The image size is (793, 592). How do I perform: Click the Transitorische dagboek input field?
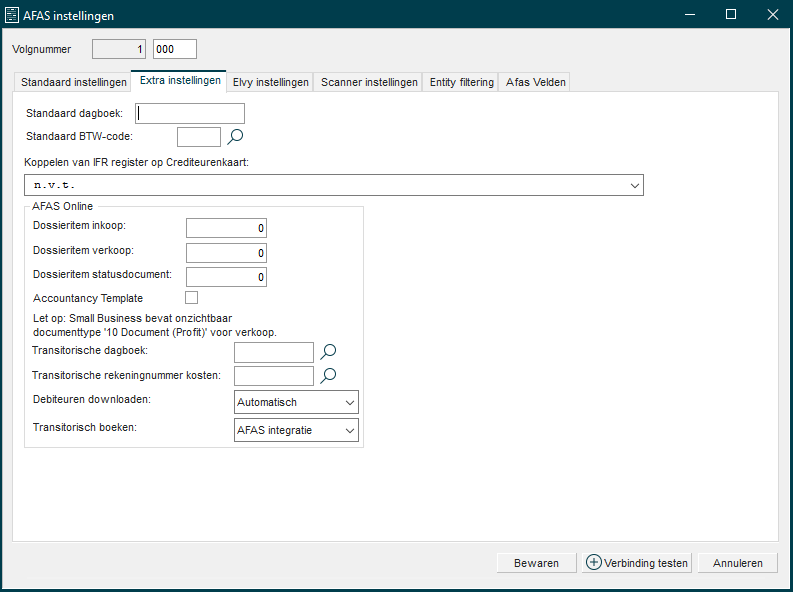tap(274, 352)
